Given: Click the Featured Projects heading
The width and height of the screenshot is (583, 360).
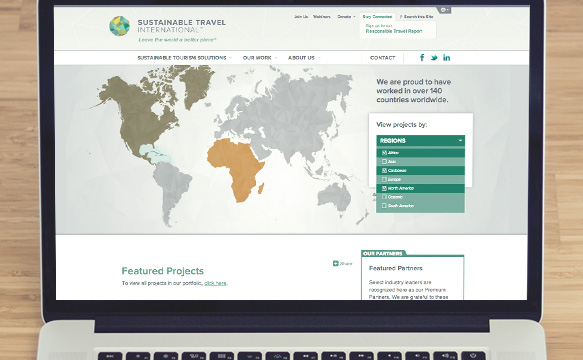Looking at the screenshot, I should [162, 271].
